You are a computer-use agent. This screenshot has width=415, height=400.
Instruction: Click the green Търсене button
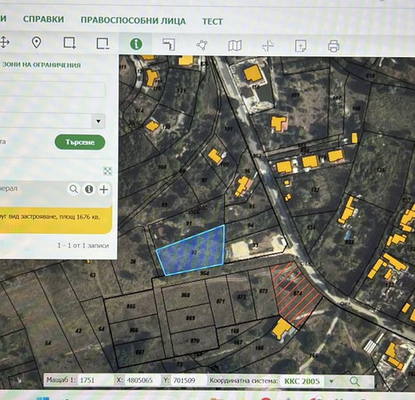pyautogui.click(x=80, y=142)
